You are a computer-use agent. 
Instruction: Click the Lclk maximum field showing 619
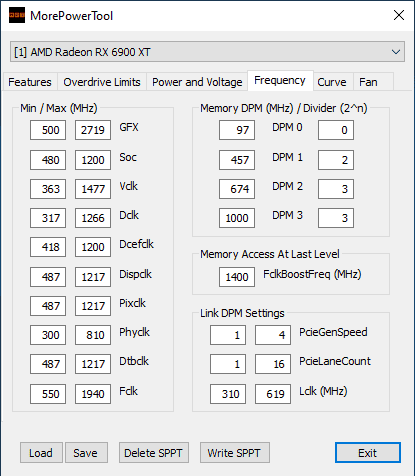pyautogui.click(x=273, y=394)
